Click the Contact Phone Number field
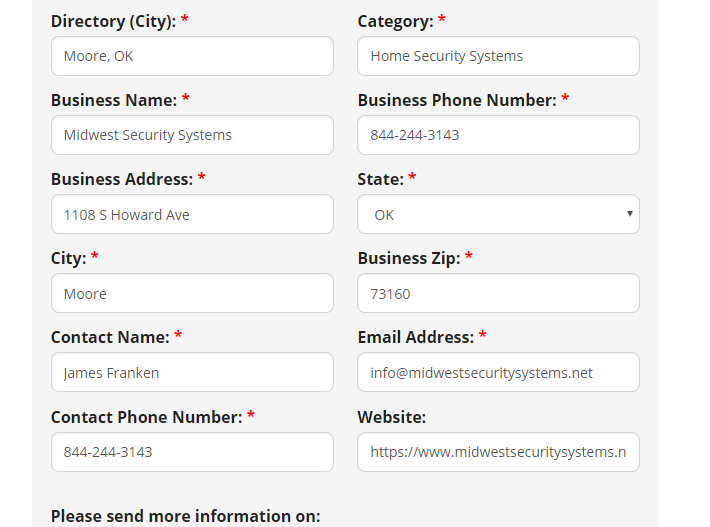This screenshot has height=527, width=710. pos(192,452)
